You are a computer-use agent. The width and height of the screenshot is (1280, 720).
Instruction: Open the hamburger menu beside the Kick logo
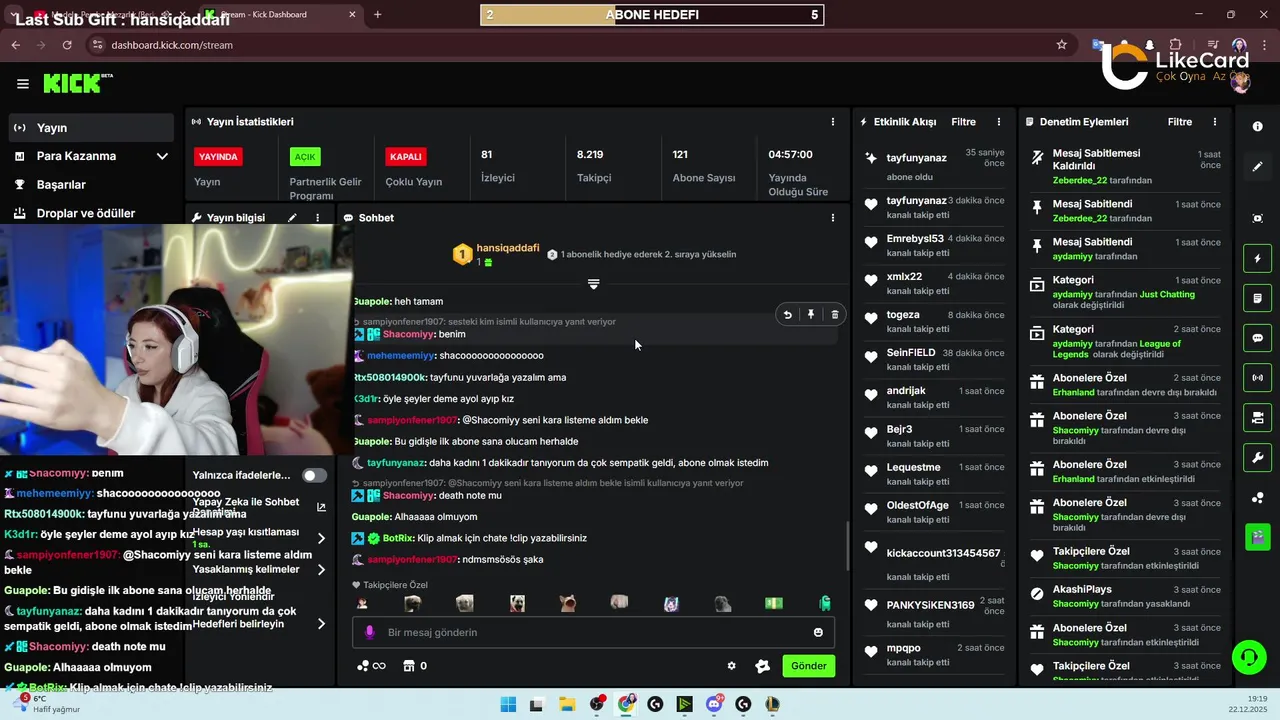(23, 84)
